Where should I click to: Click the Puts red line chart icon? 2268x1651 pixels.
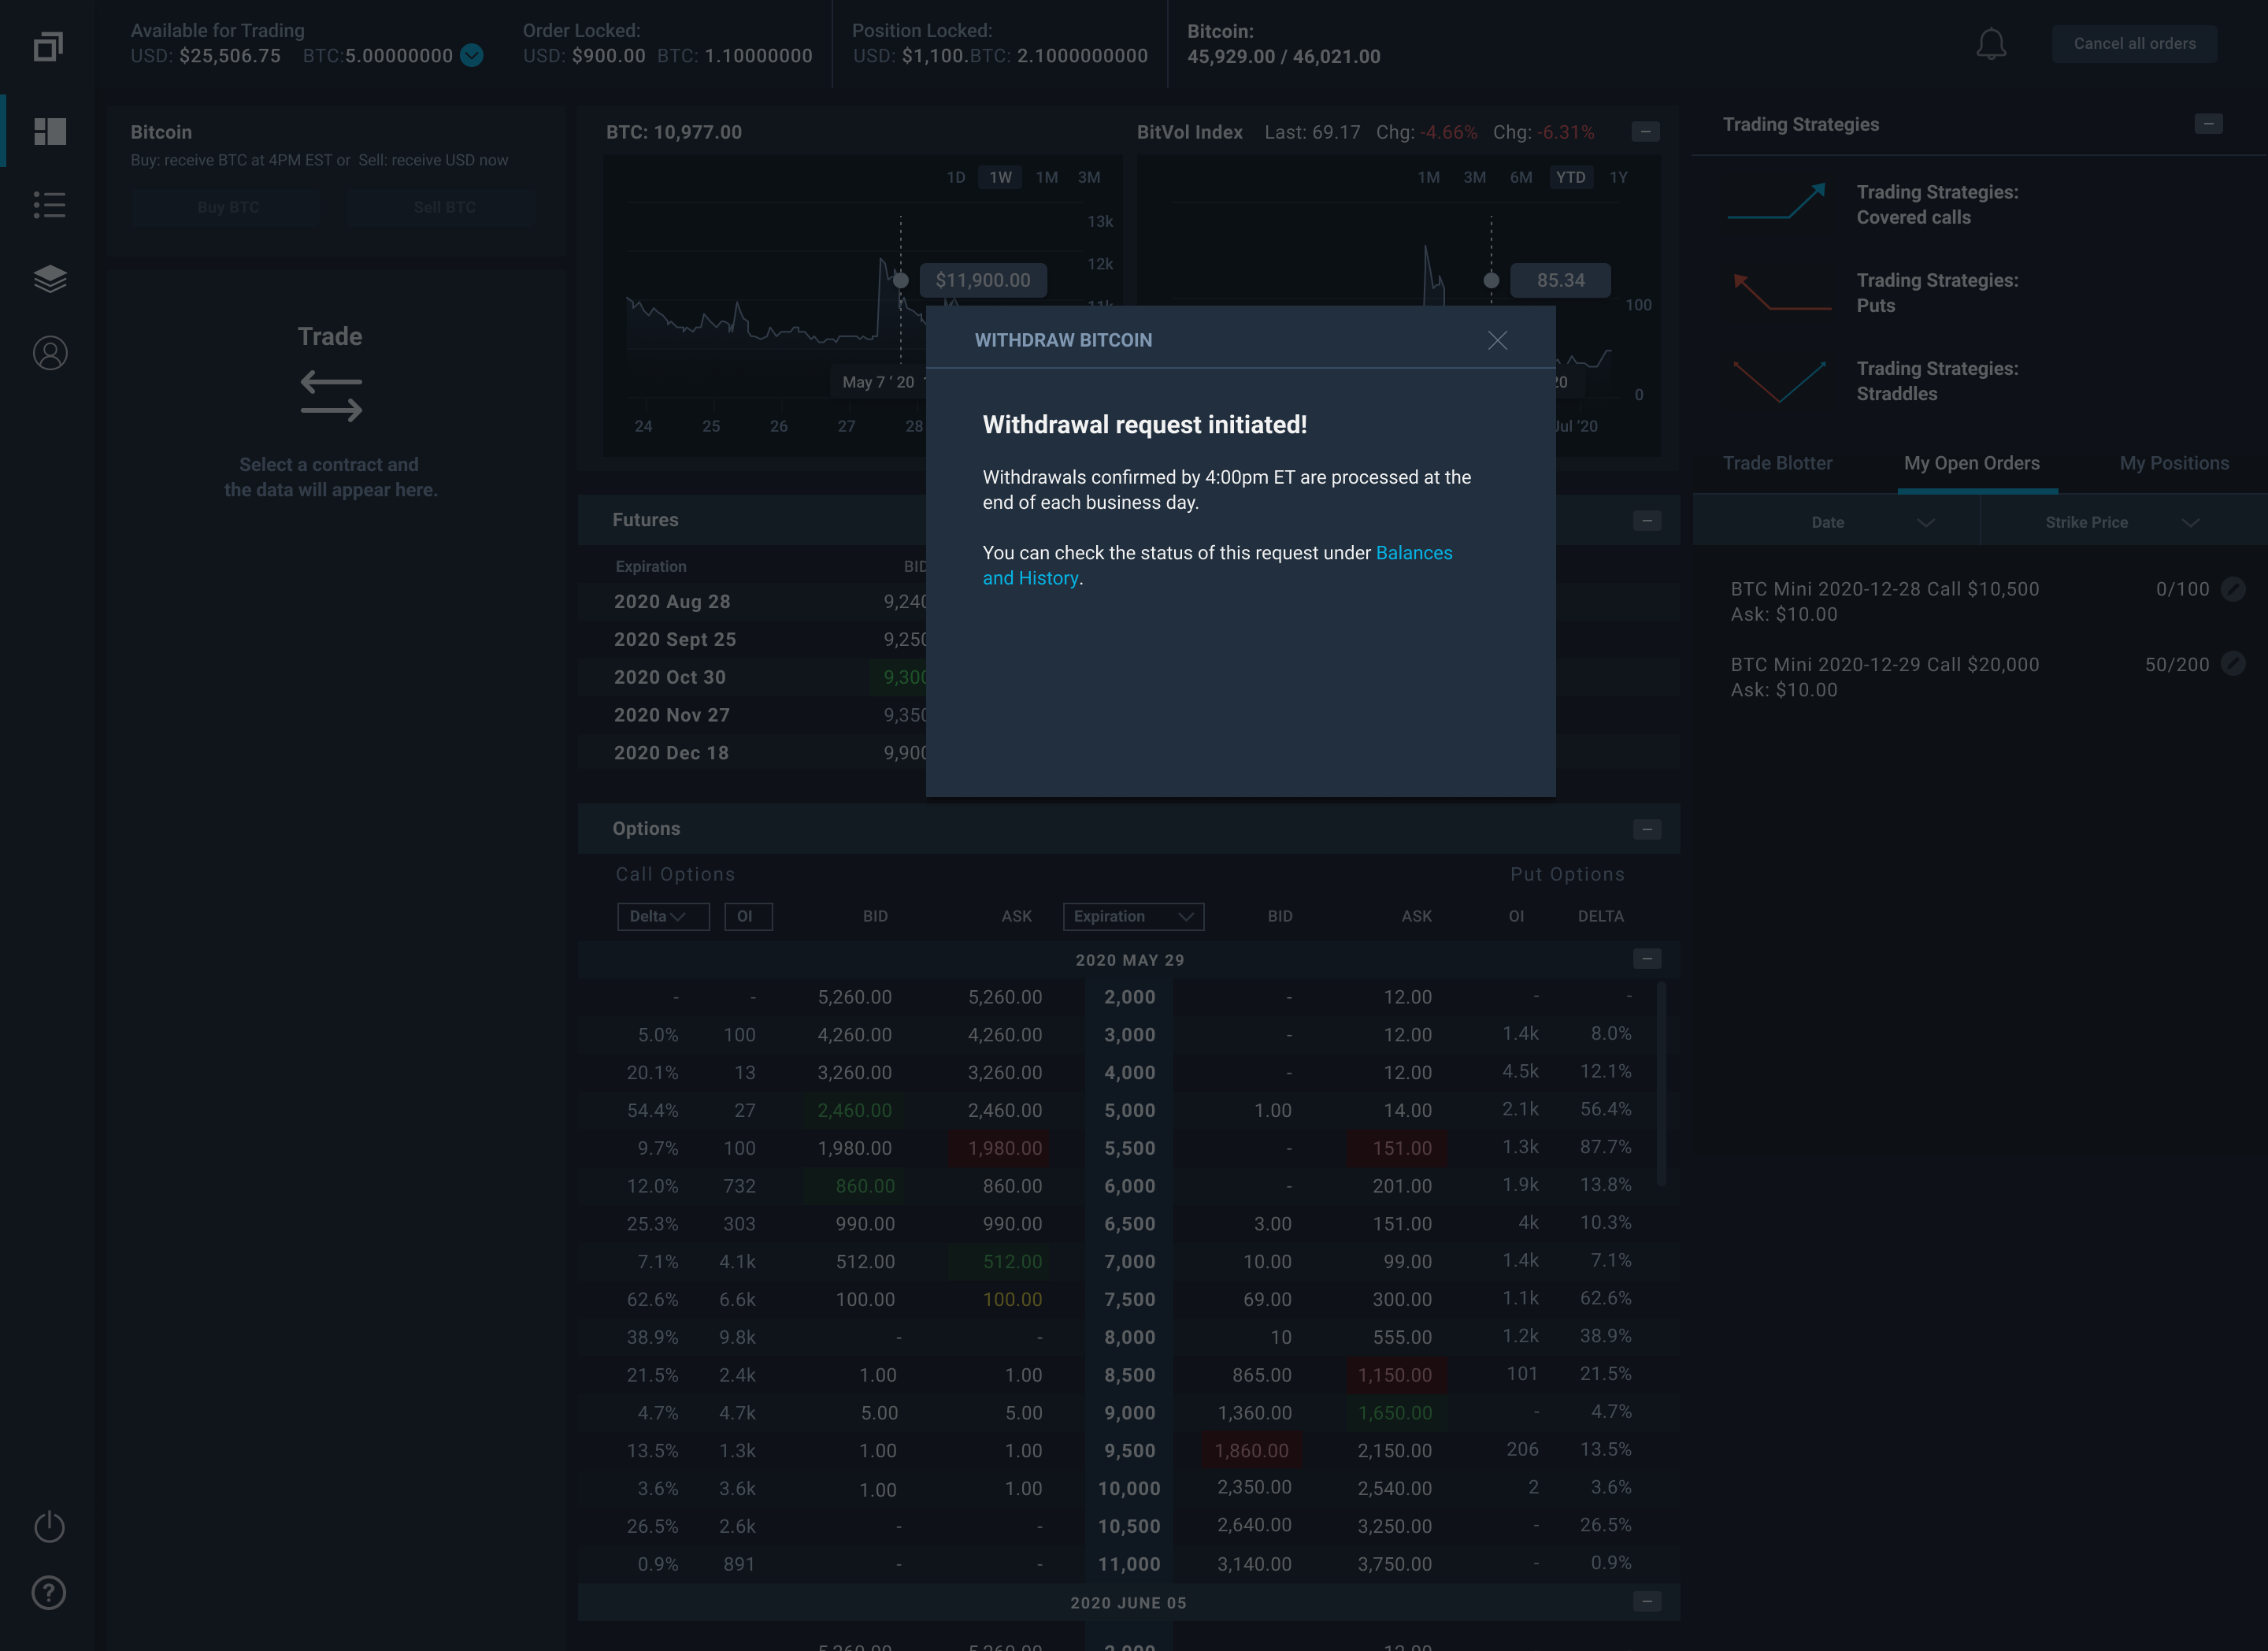[1781, 291]
